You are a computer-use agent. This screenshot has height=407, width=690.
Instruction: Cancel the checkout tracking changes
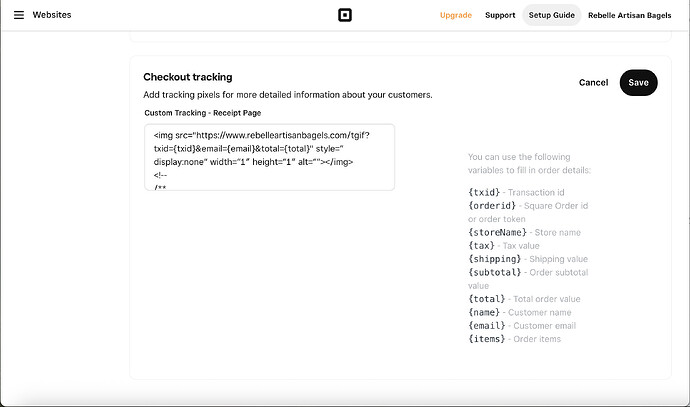(593, 82)
